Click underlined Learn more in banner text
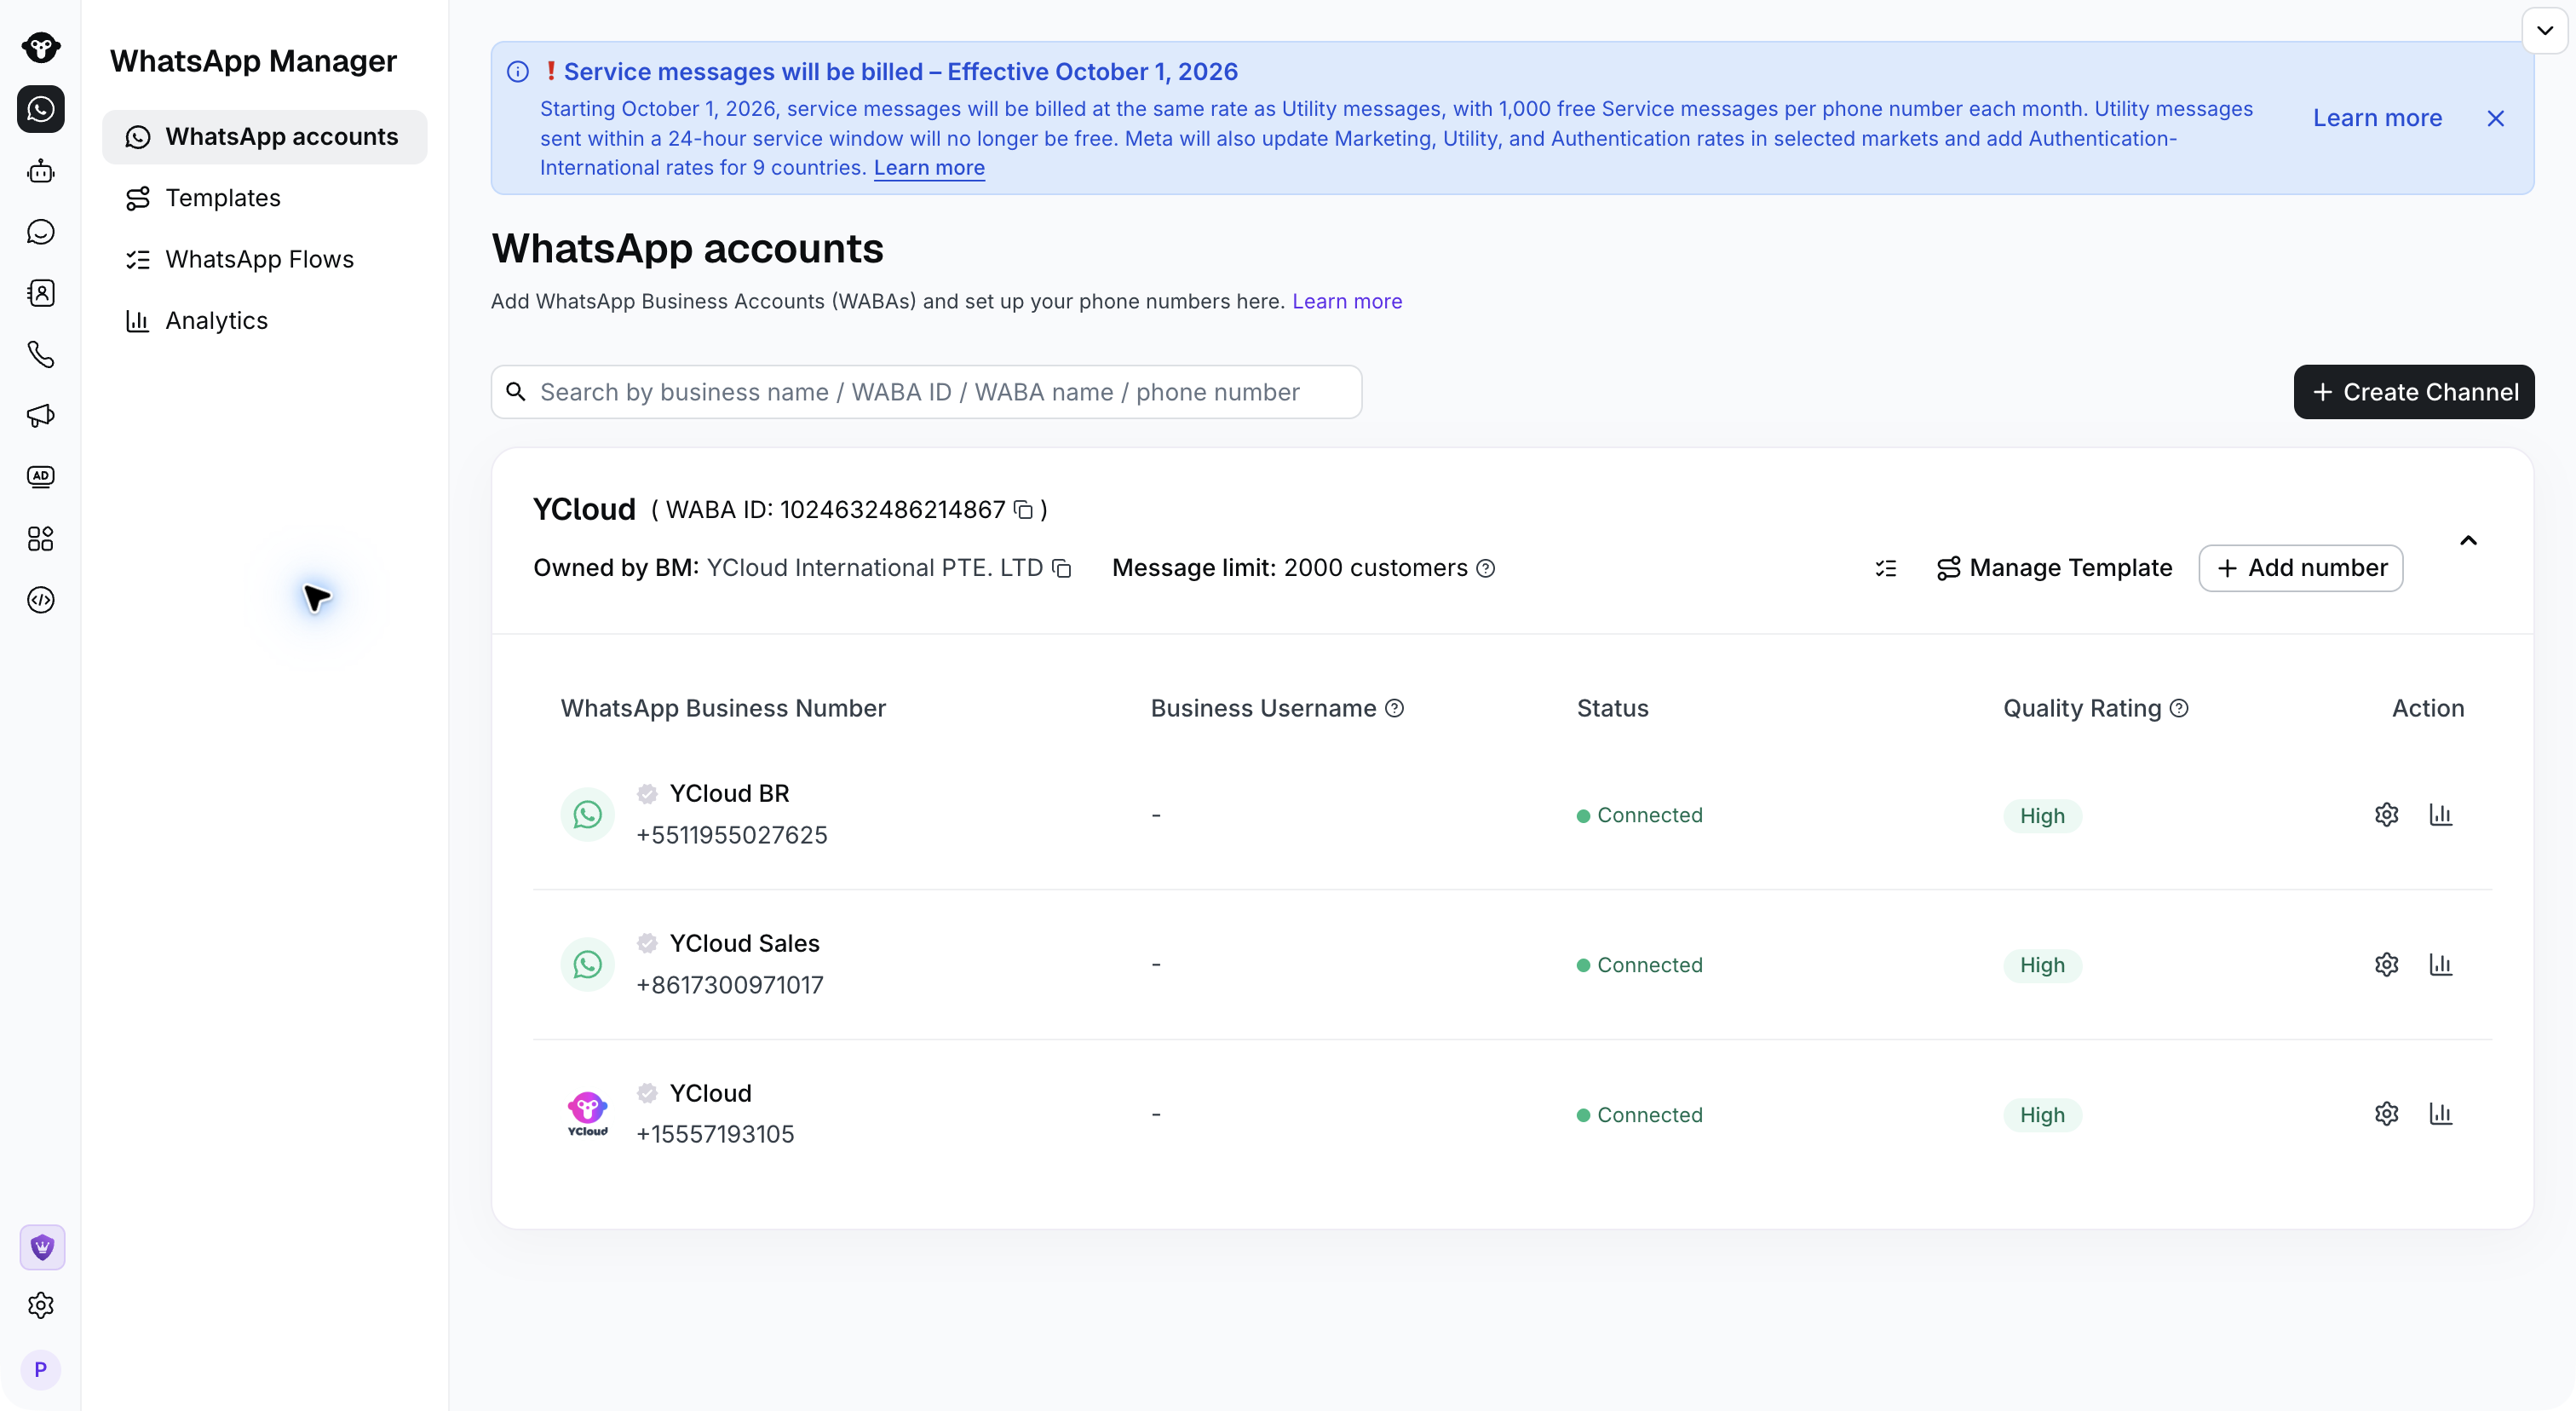The width and height of the screenshot is (2576, 1411). (929, 168)
